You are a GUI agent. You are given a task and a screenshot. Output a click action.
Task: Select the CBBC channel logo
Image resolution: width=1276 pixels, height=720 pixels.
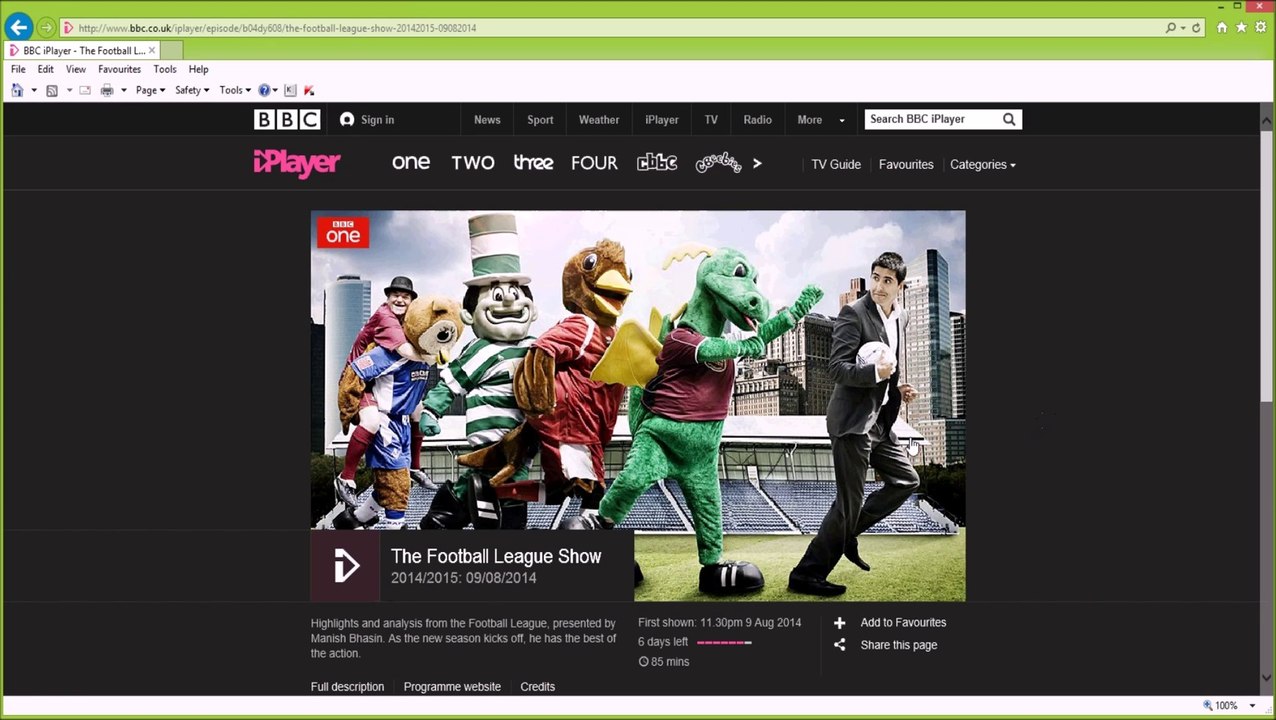[x=657, y=163]
